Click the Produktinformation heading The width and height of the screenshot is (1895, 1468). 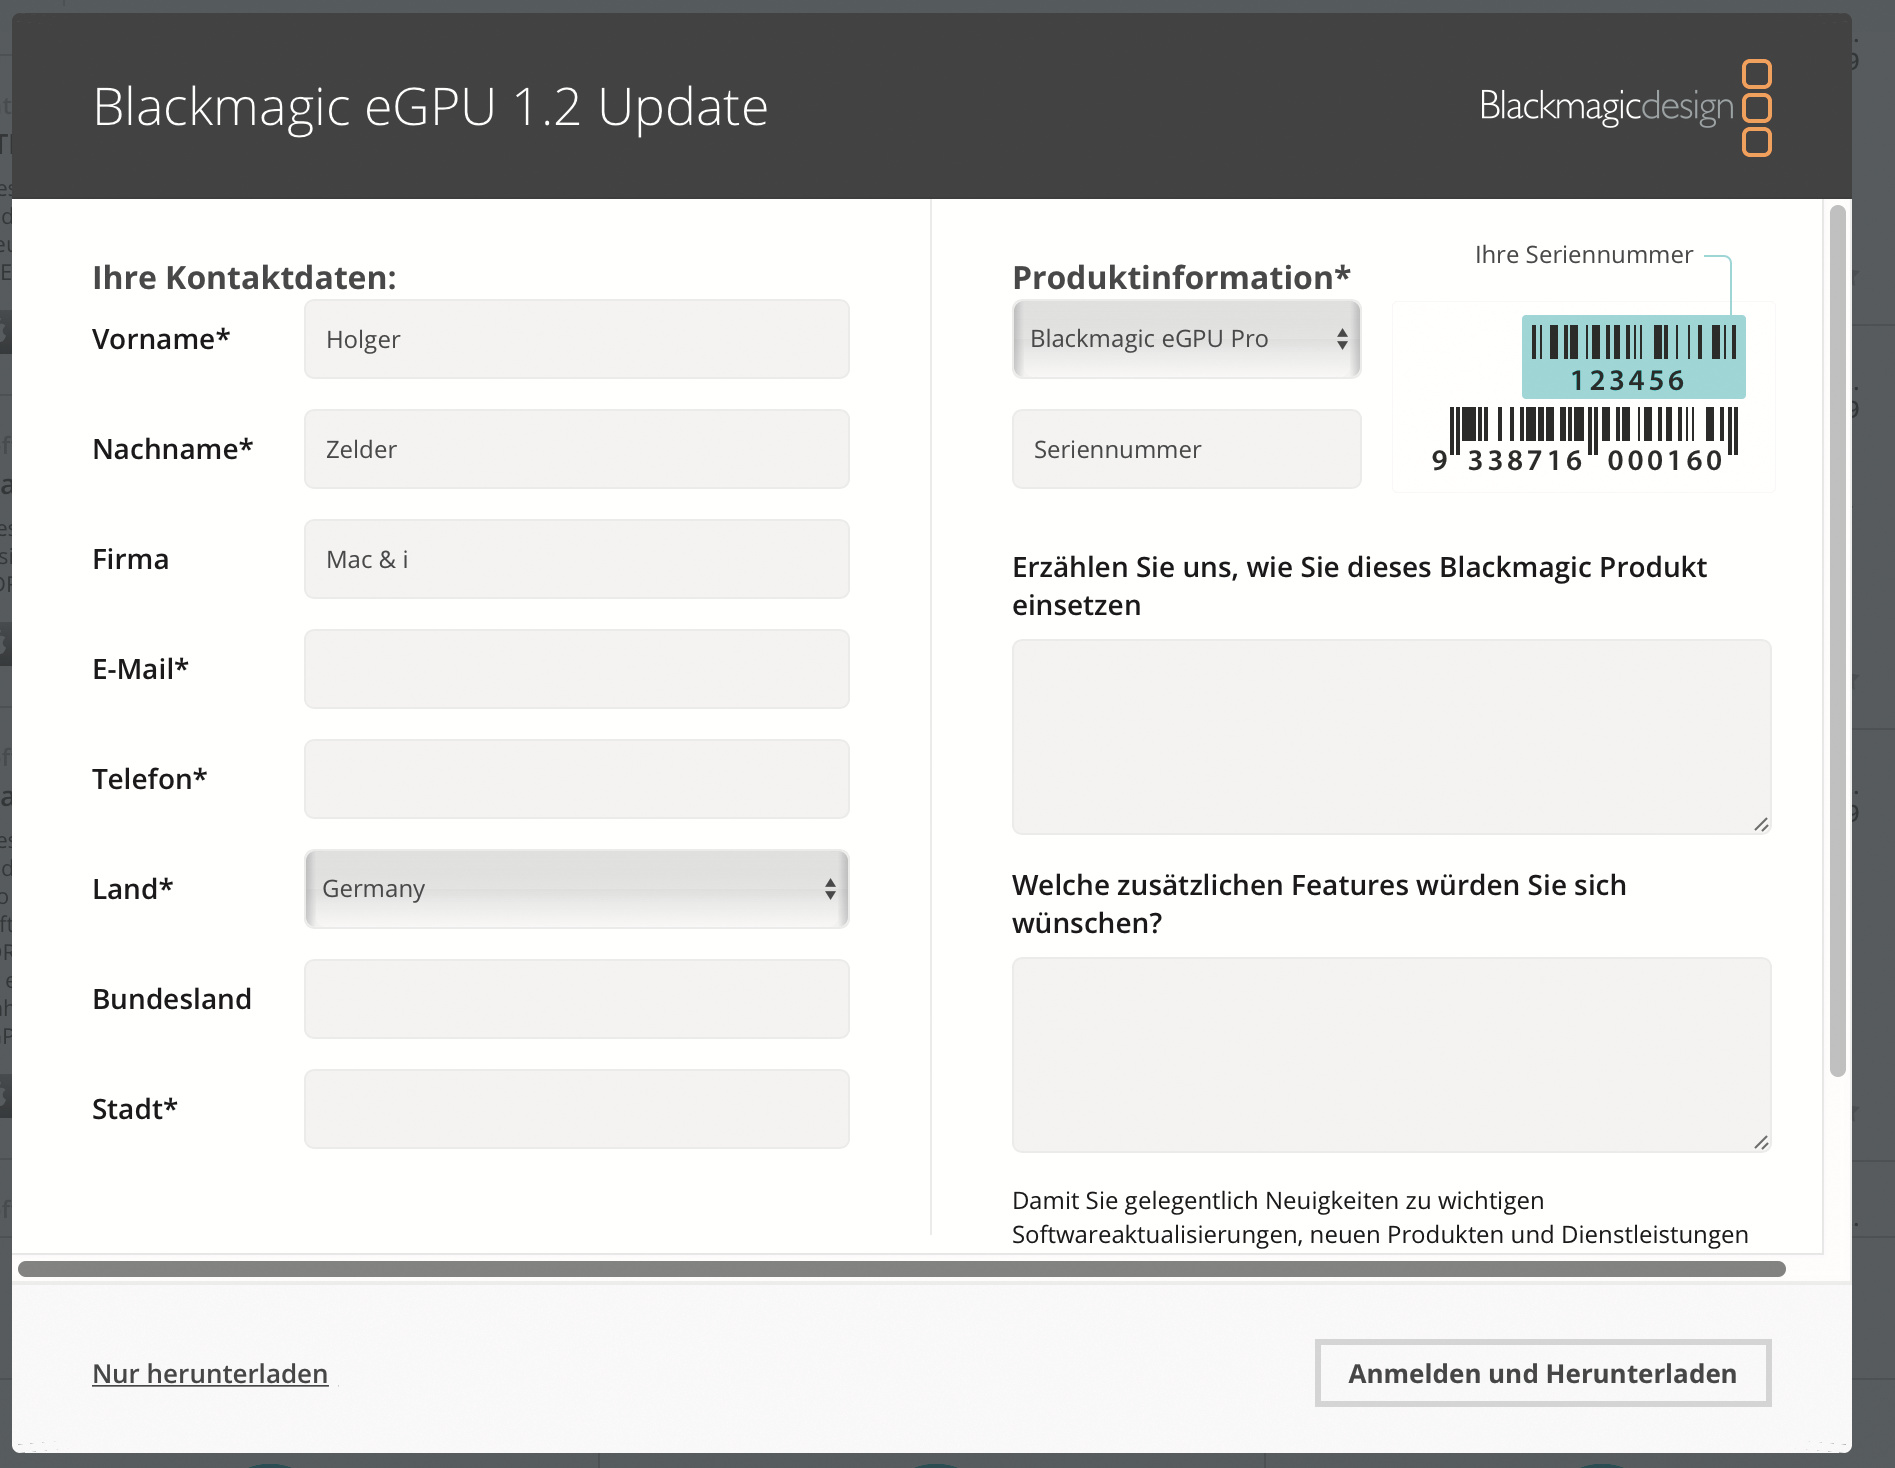click(1182, 277)
